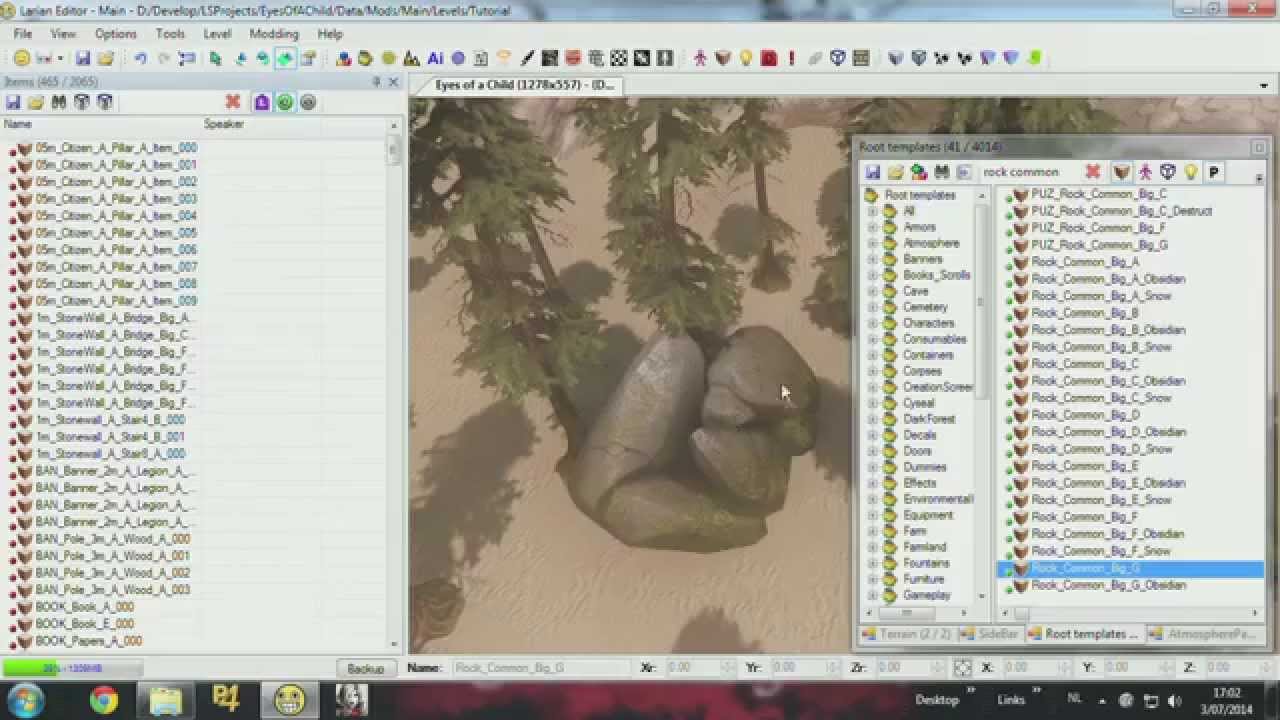Toggle the green circle filter in Items panel

click(285, 102)
